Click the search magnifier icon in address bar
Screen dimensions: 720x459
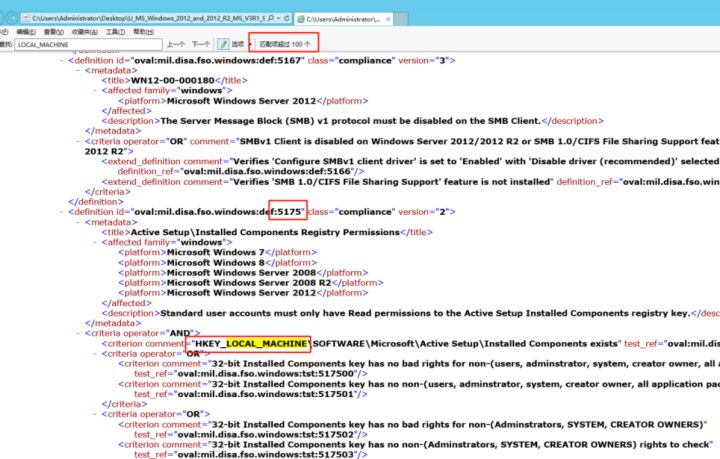[271, 18]
